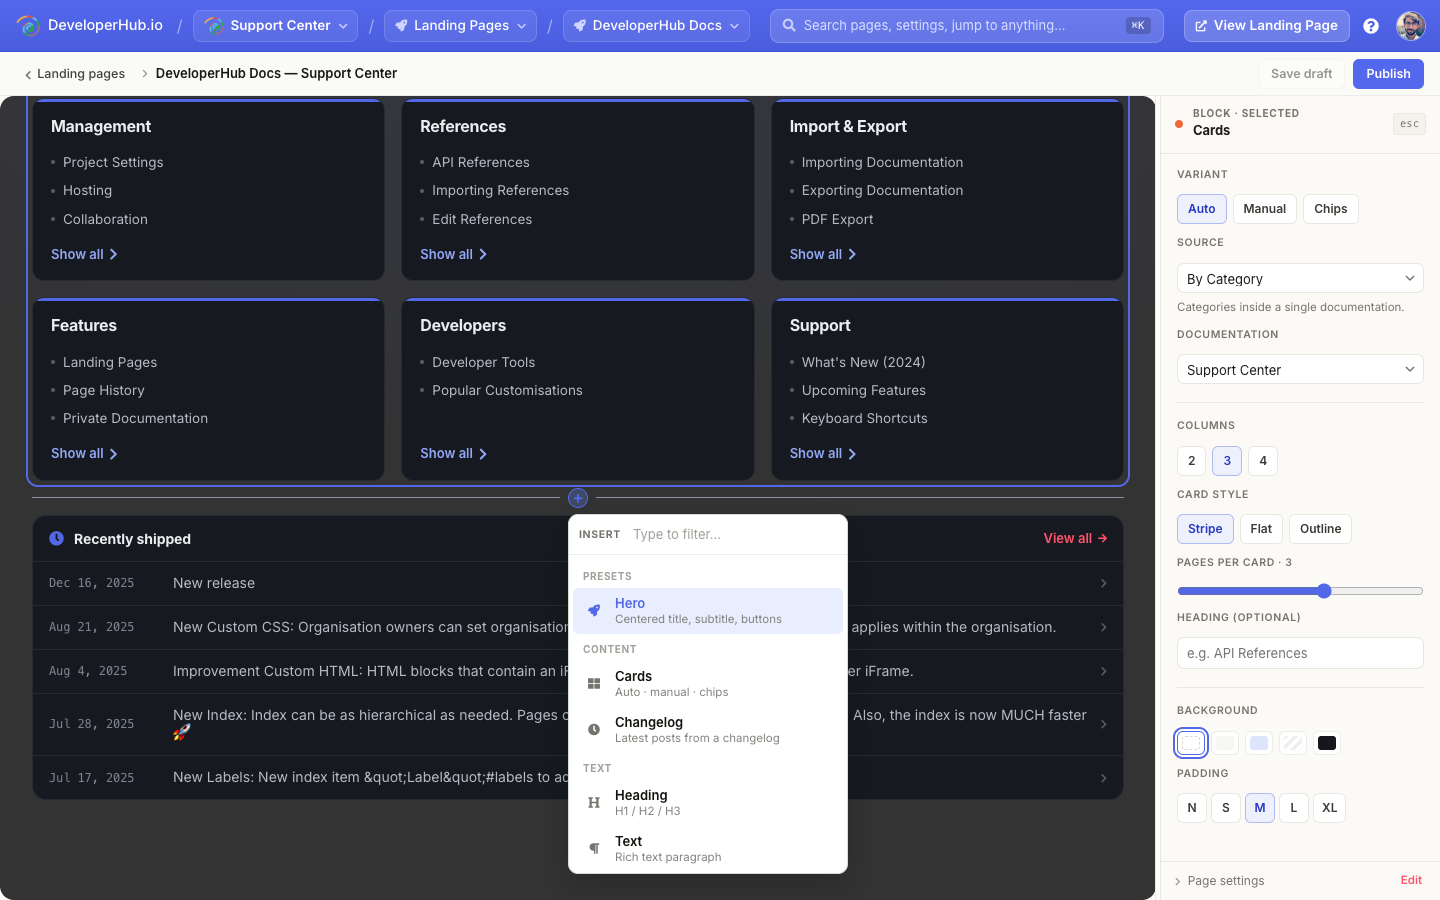Open the Documentation Support Center dropdown
The image size is (1440, 900).
(1300, 369)
